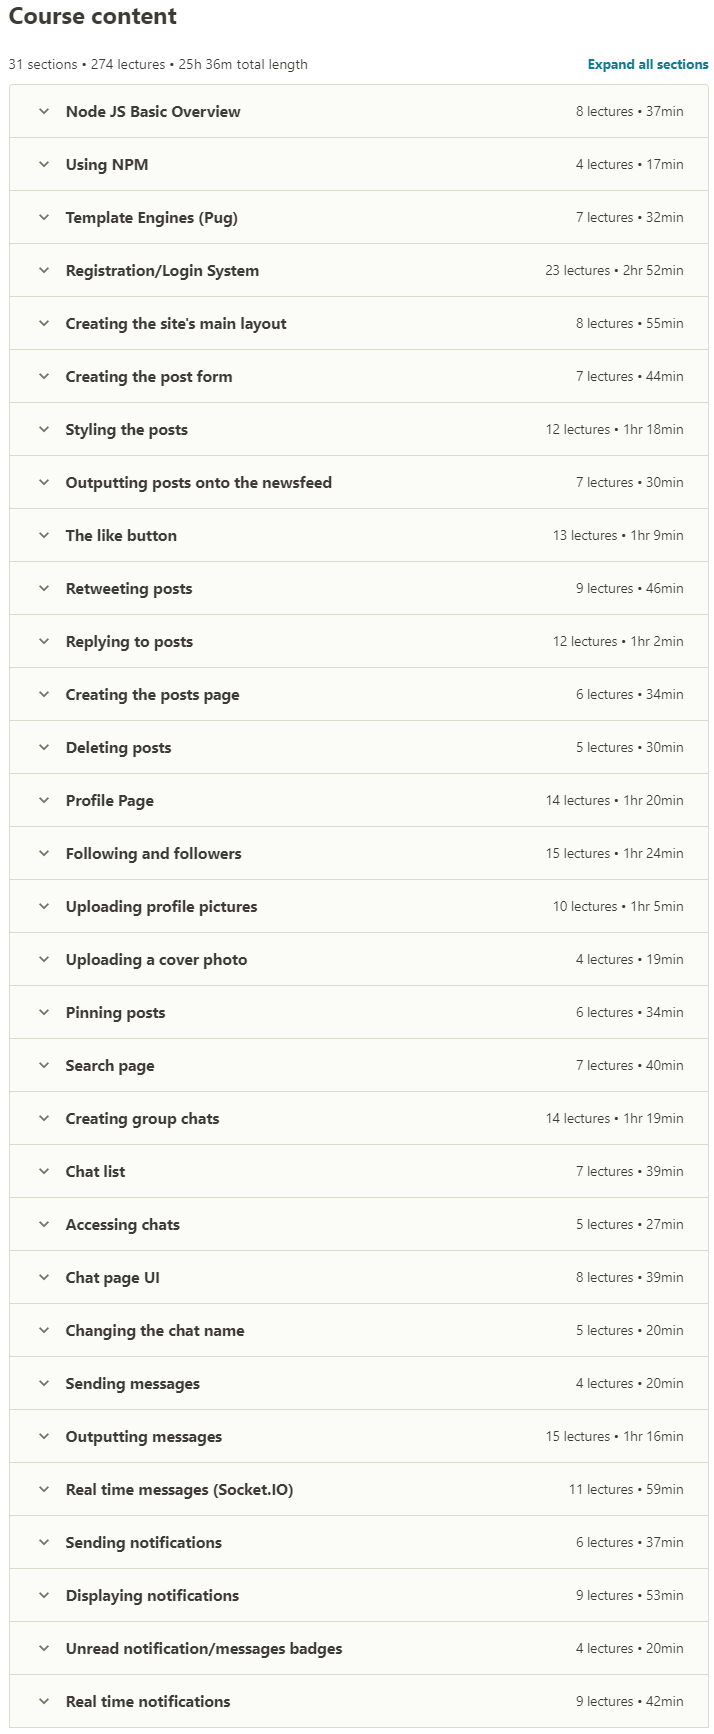Expand the Sending notifications section
This screenshot has width=714, height=1734.
pyautogui.click(x=143, y=1542)
